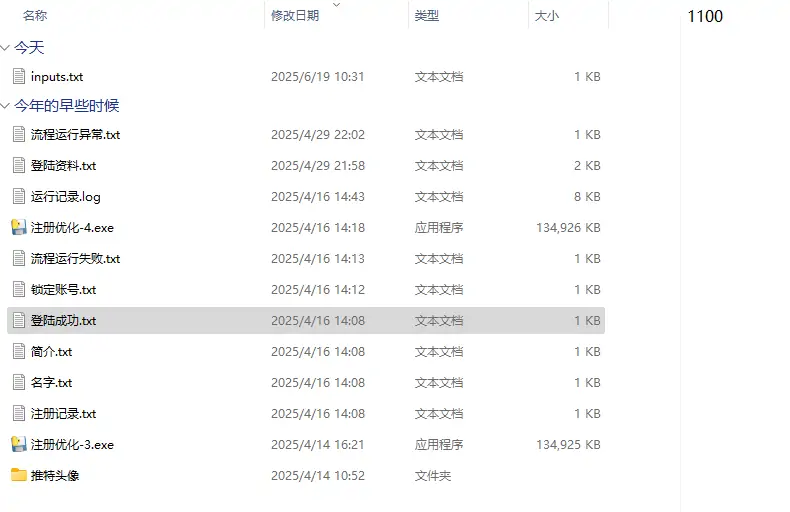
Task: Select the file name 流程运行失败.txt
Action: pyautogui.click(x=76, y=259)
